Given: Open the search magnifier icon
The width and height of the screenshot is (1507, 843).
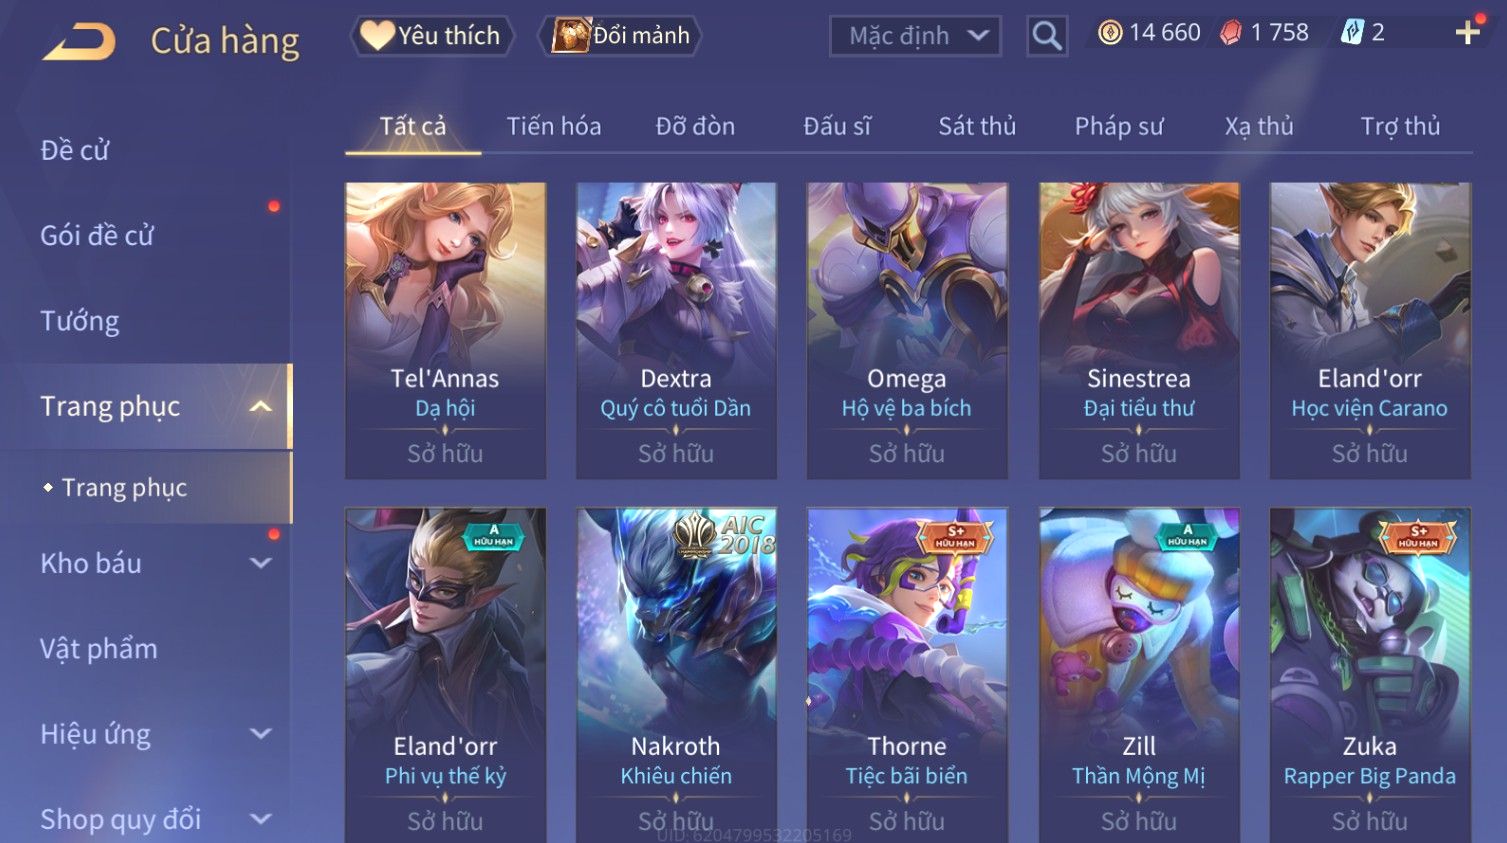Looking at the screenshot, I should tap(1047, 36).
